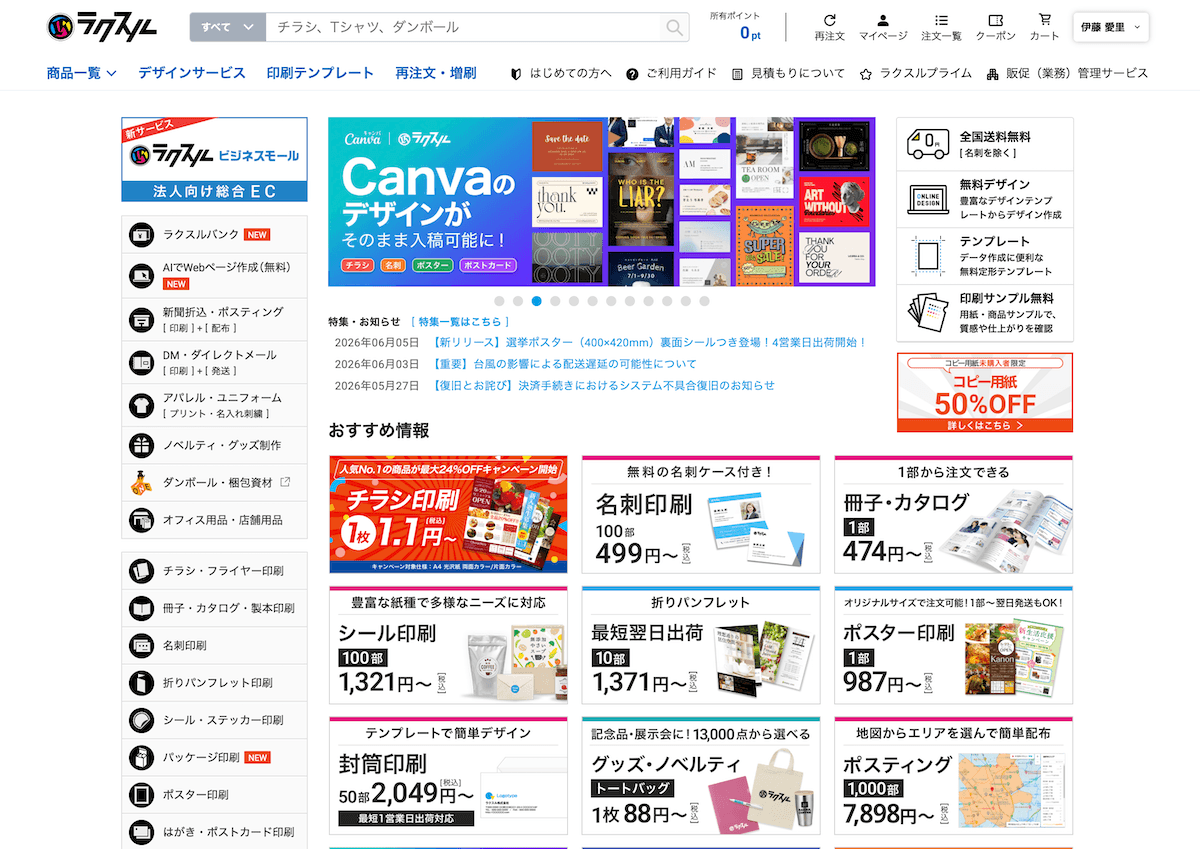
Task: Select the last carousel dot indicator
Action: (x=704, y=300)
